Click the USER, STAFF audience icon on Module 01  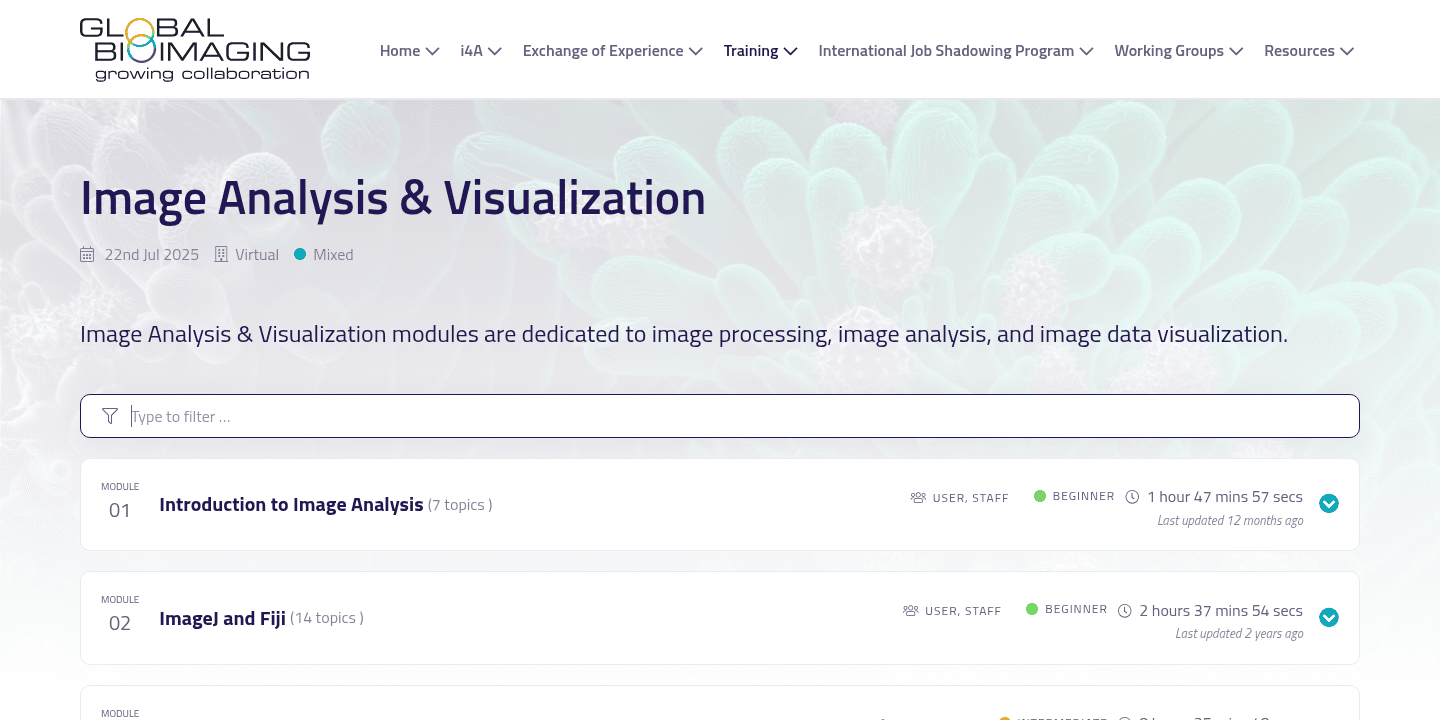[918, 497]
